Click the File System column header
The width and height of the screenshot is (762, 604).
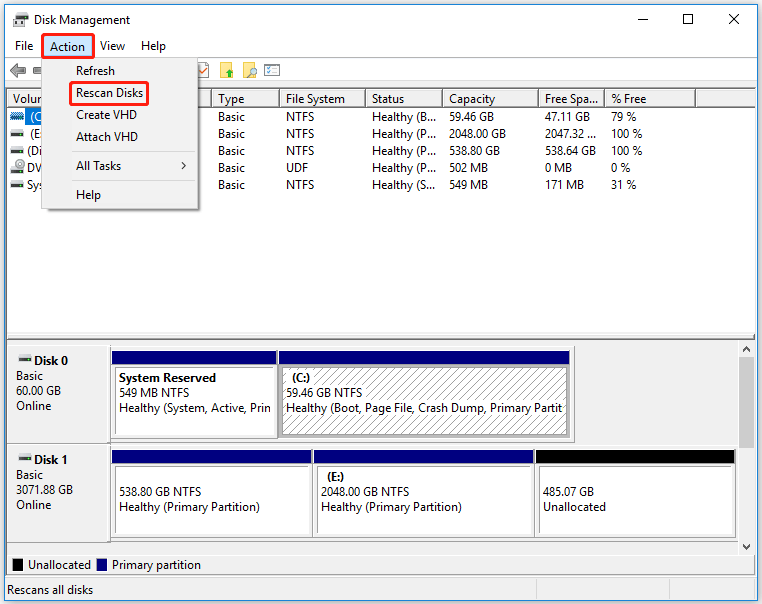point(315,99)
